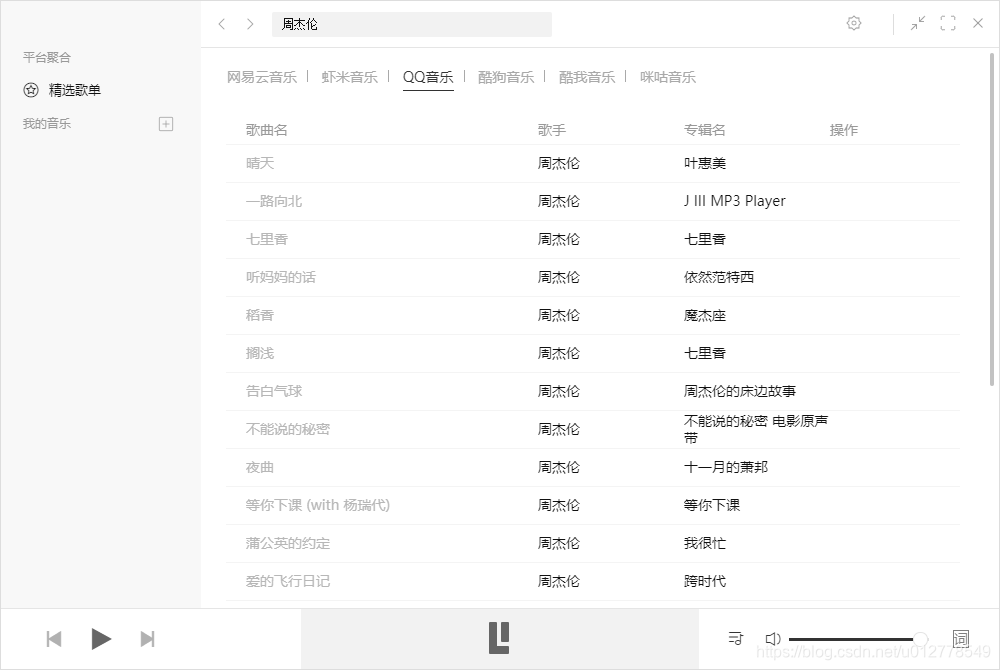Play previous track
Viewport: 1000px width, 670px height.
(54, 639)
